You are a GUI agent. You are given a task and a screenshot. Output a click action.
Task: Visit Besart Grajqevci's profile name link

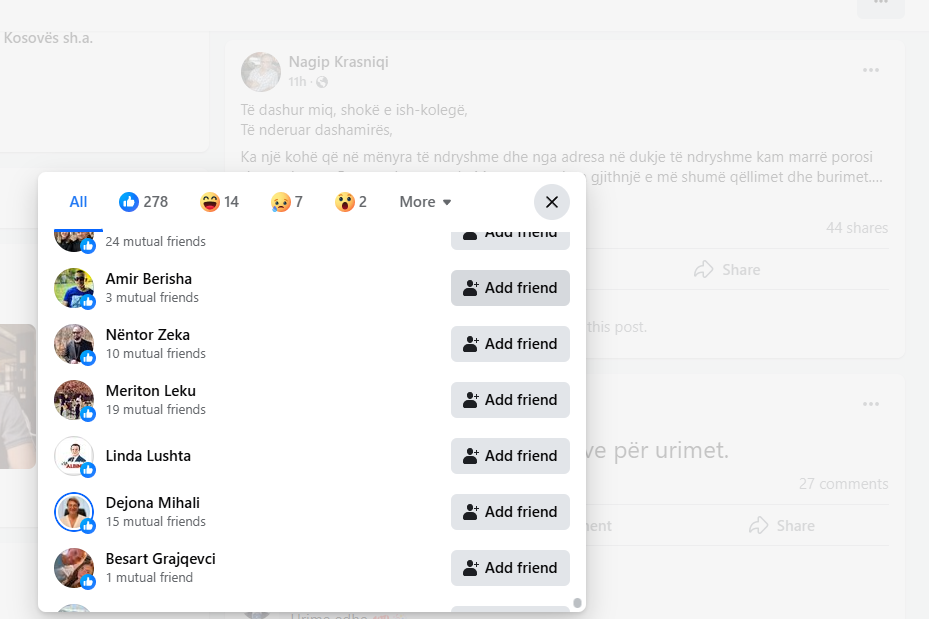(x=160, y=559)
